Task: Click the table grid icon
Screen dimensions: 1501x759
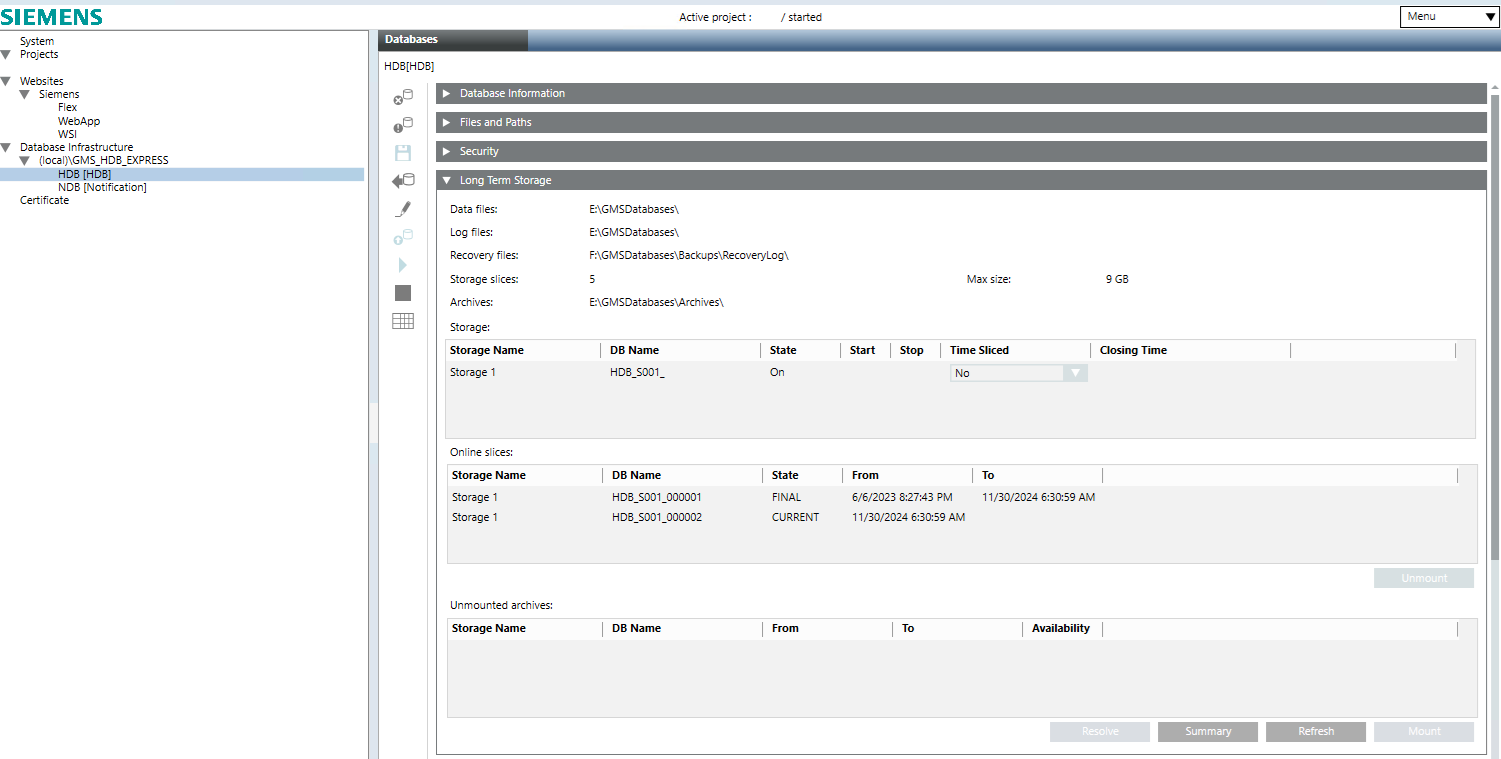Action: [x=403, y=321]
